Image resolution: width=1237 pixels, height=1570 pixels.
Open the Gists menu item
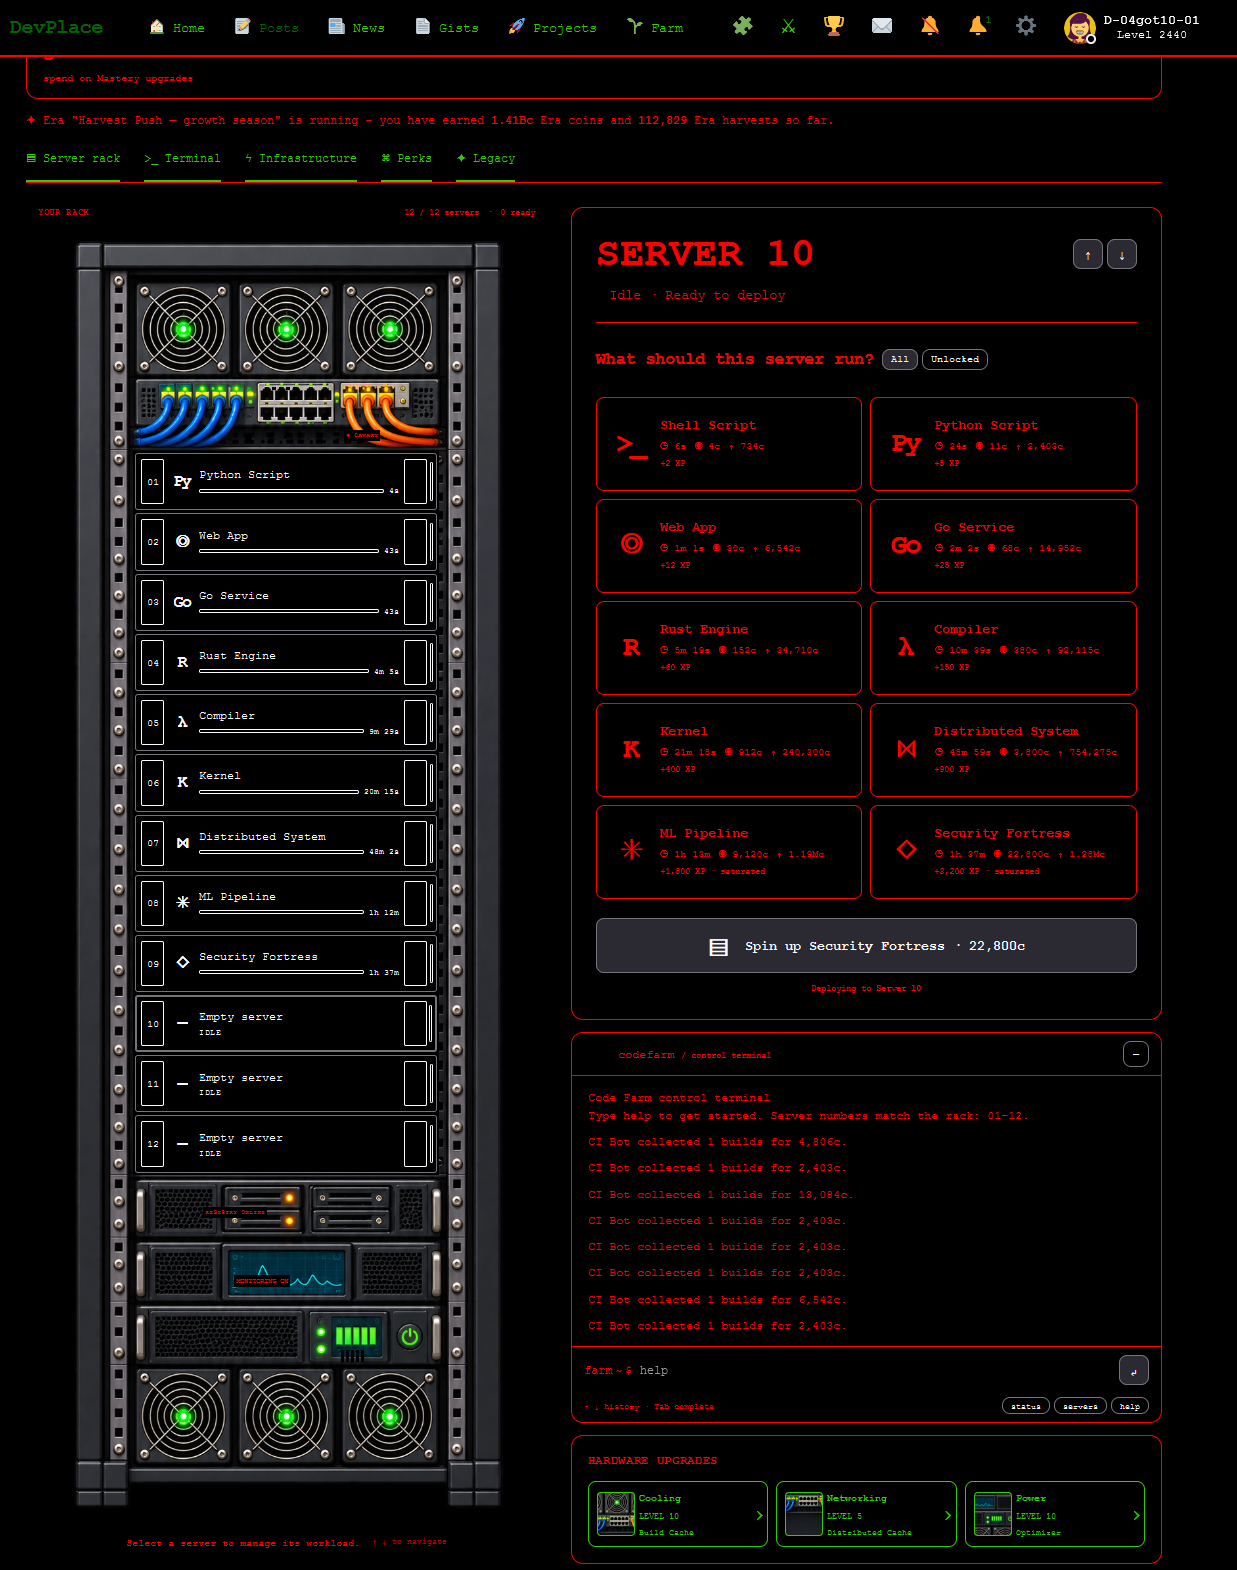447,28
